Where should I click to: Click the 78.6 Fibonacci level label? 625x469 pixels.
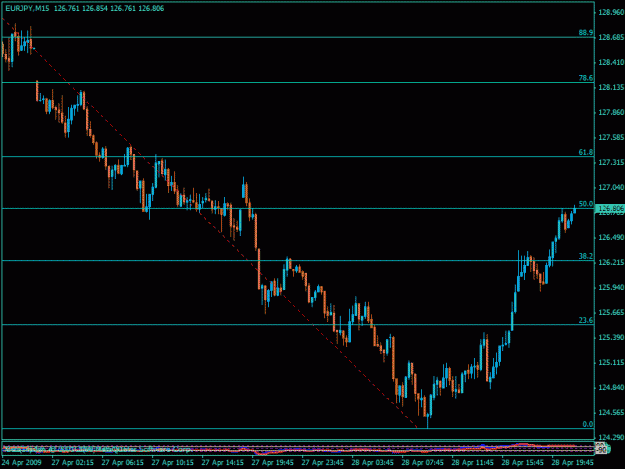(586, 78)
